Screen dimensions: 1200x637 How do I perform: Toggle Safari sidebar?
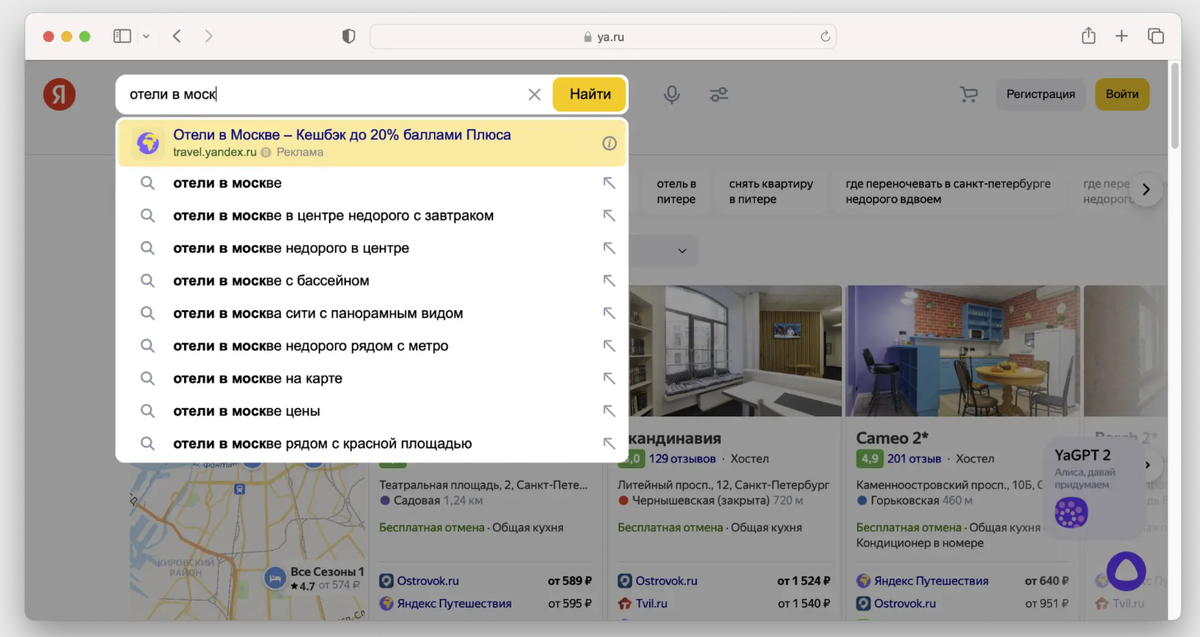pyautogui.click(x=122, y=36)
